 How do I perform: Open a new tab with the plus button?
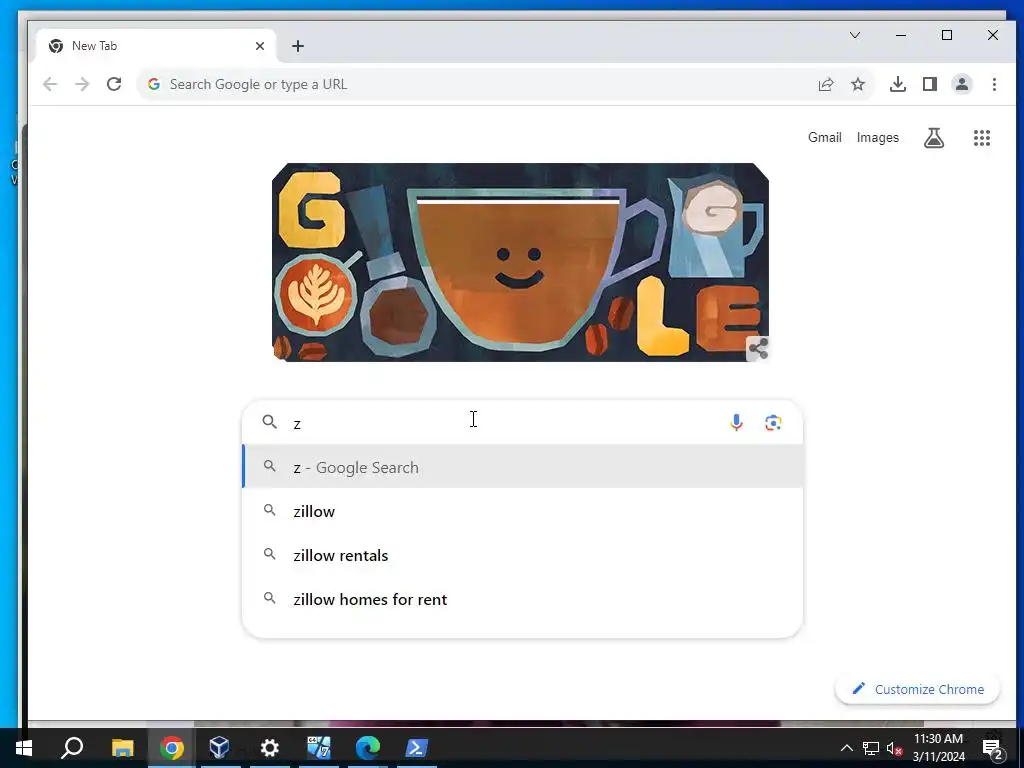pos(298,46)
